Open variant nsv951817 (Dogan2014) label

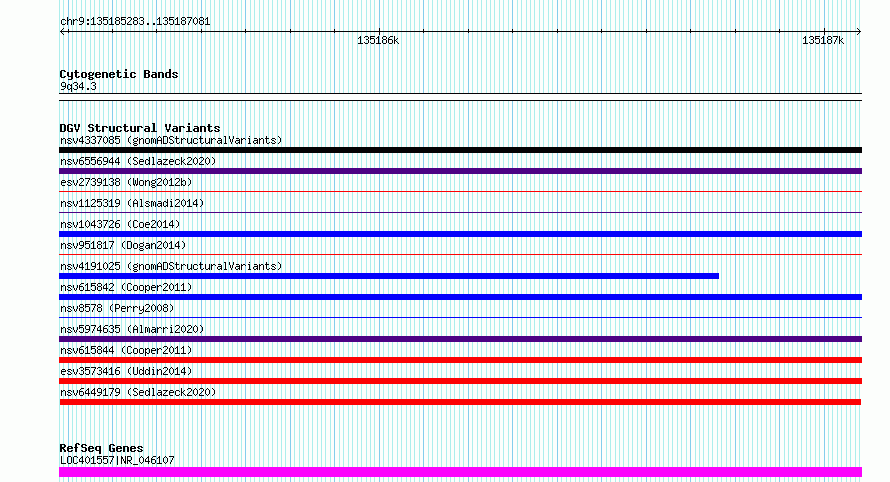point(123,245)
